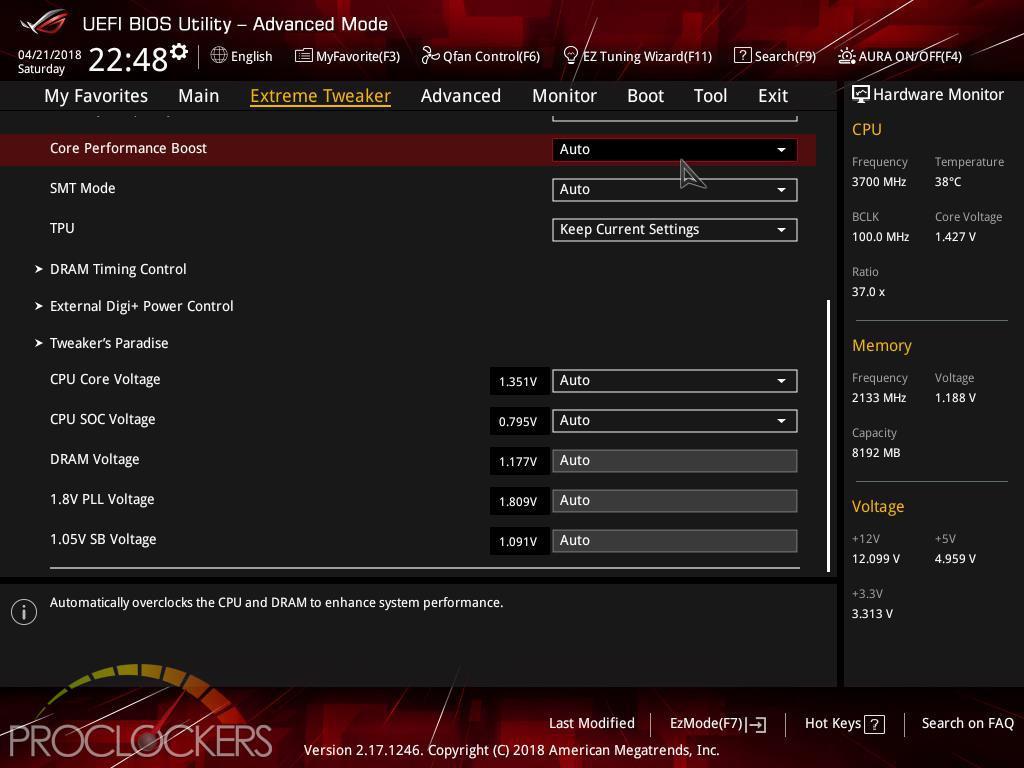Image resolution: width=1024 pixels, height=768 pixels.
Task: Open the TPU Keep Current Settings dropdown
Action: click(675, 230)
